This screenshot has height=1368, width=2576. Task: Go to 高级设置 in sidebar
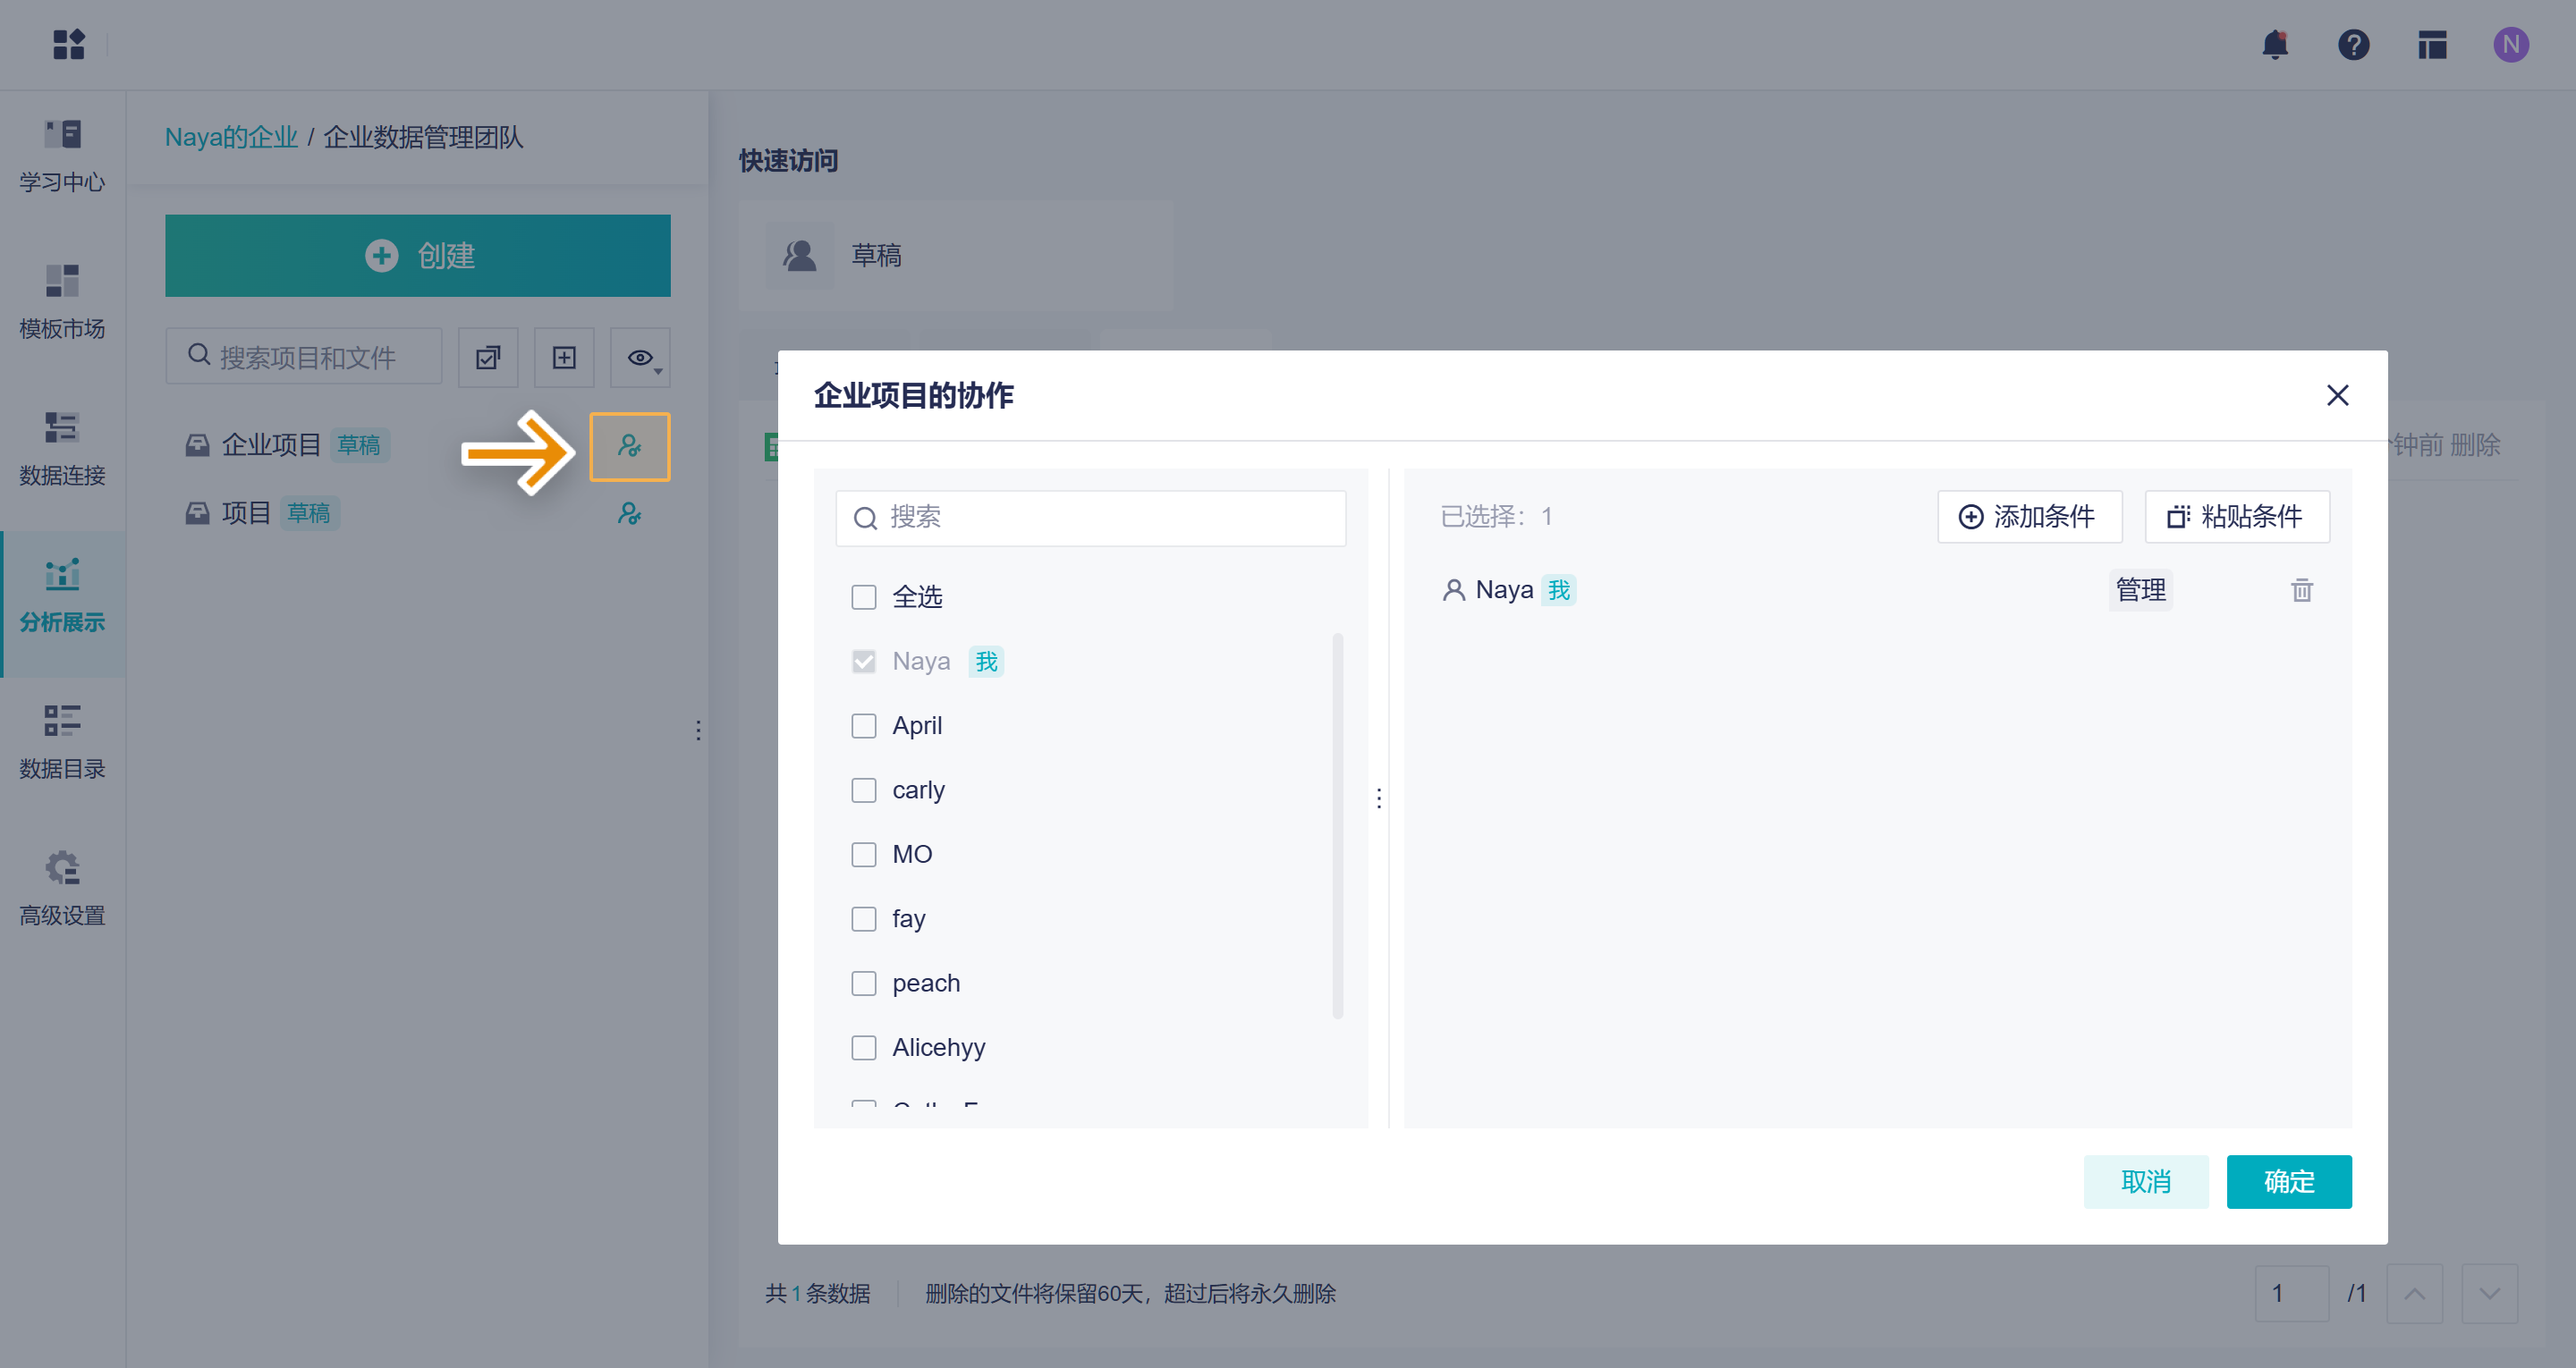coord(62,888)
